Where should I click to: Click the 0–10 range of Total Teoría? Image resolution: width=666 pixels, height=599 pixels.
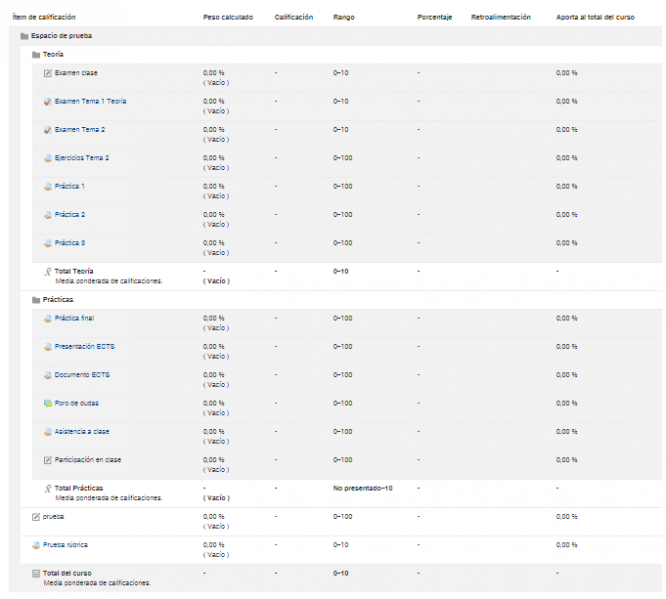341,271
